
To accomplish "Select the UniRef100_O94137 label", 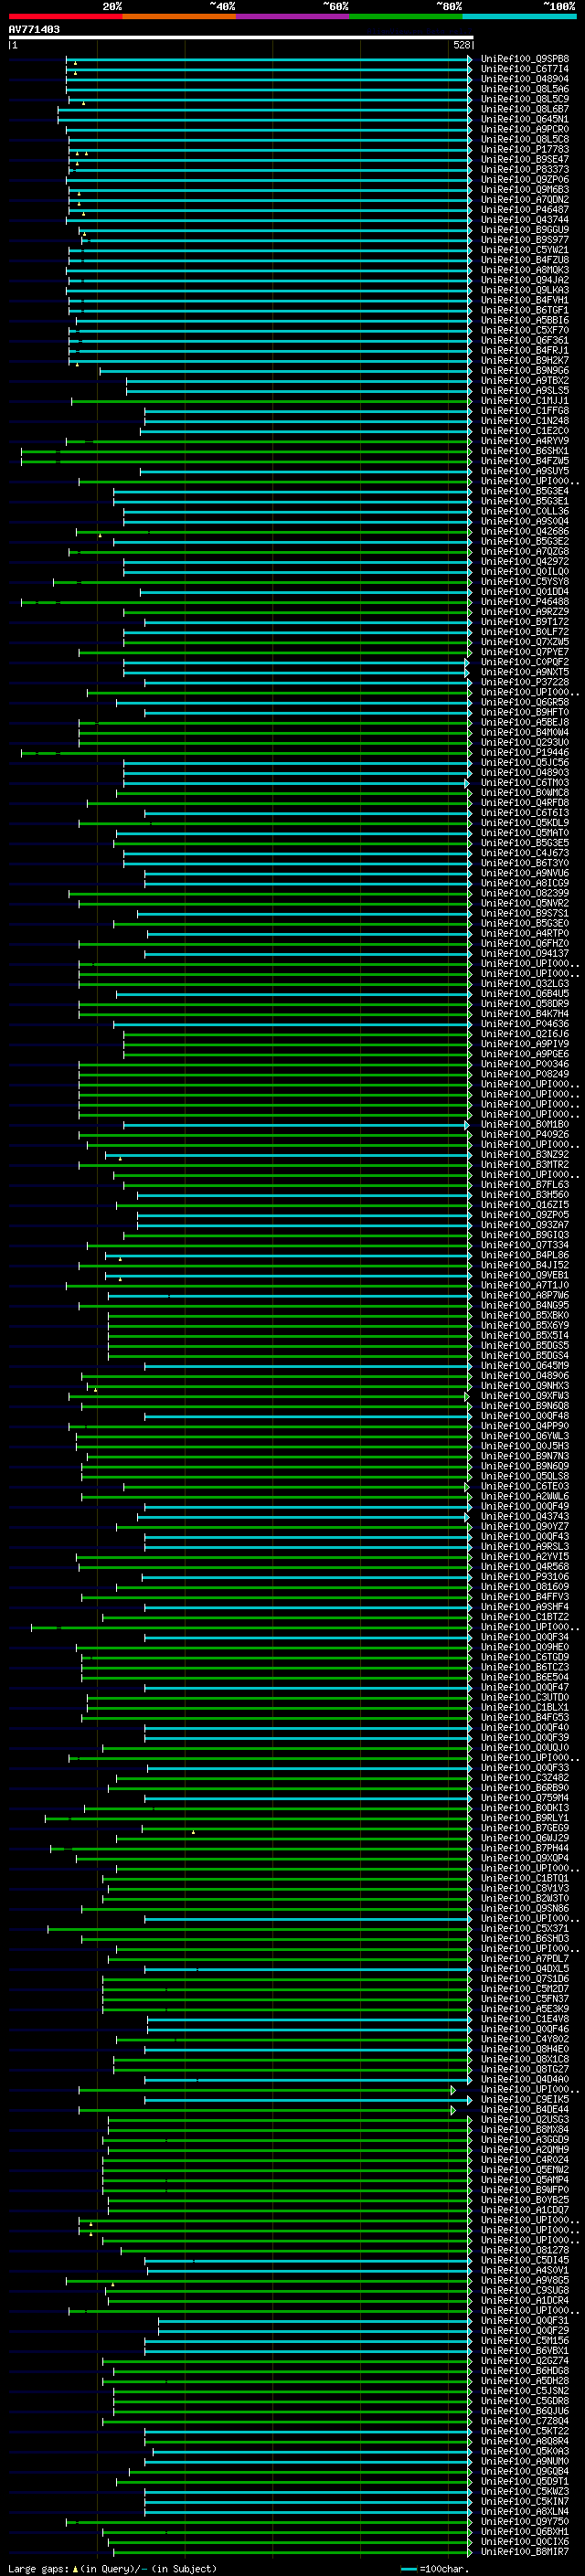I will (x=525, y=953).
